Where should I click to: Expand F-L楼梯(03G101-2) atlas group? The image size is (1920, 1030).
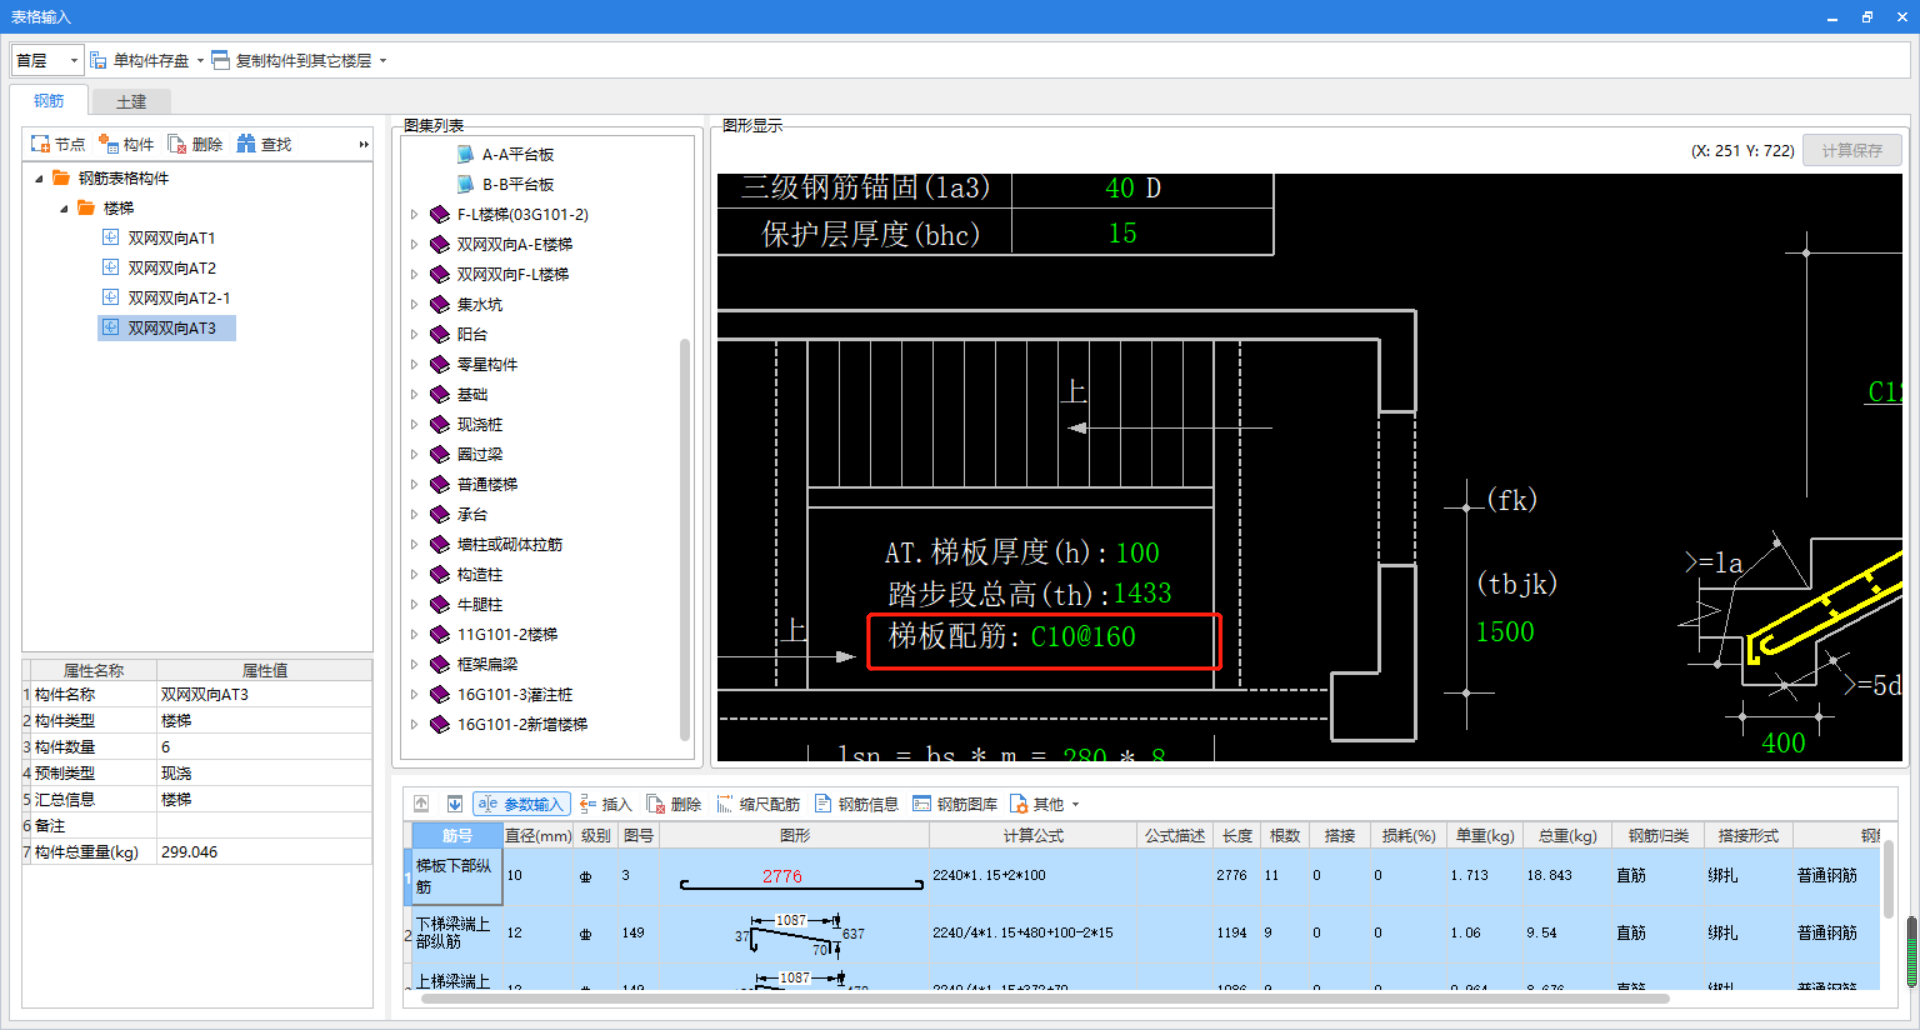tap(414, 214)
